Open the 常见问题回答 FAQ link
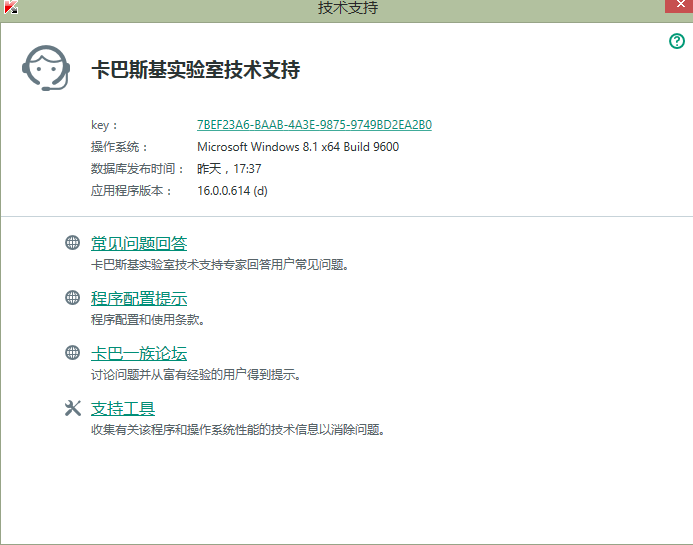This screenshot has width=693, height=545. pyautogui.click(x=139, y=244)
